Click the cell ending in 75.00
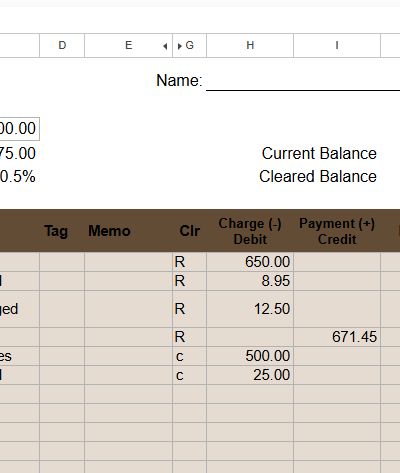The image size is (400, 473). tap(19, 154)
